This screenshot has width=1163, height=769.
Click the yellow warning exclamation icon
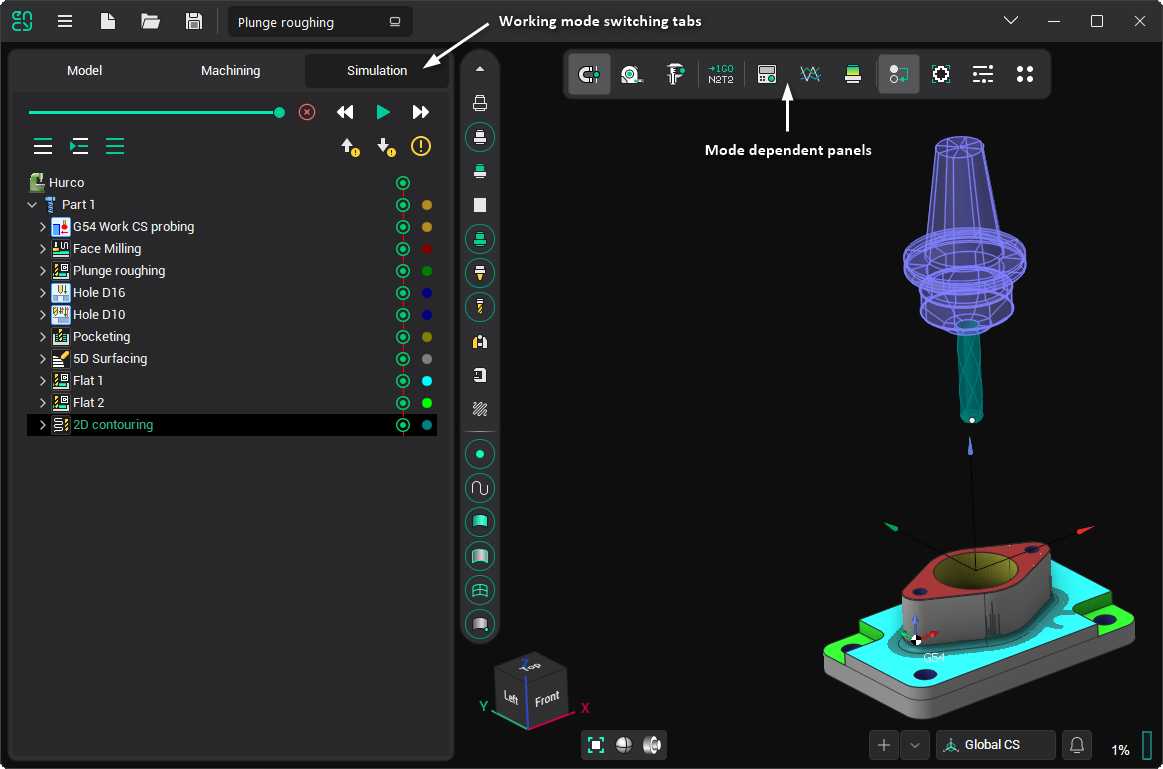pyautogui.click(x=421, y=146)
